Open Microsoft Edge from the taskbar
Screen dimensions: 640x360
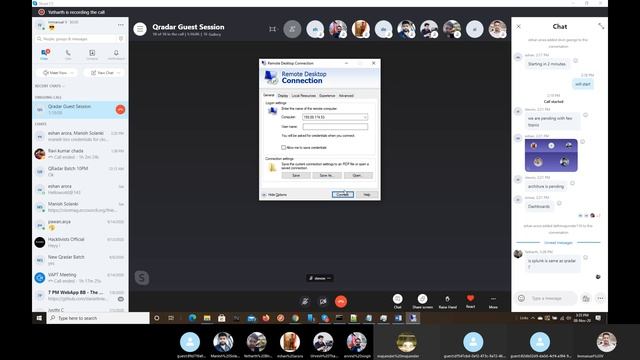point(192,318)
